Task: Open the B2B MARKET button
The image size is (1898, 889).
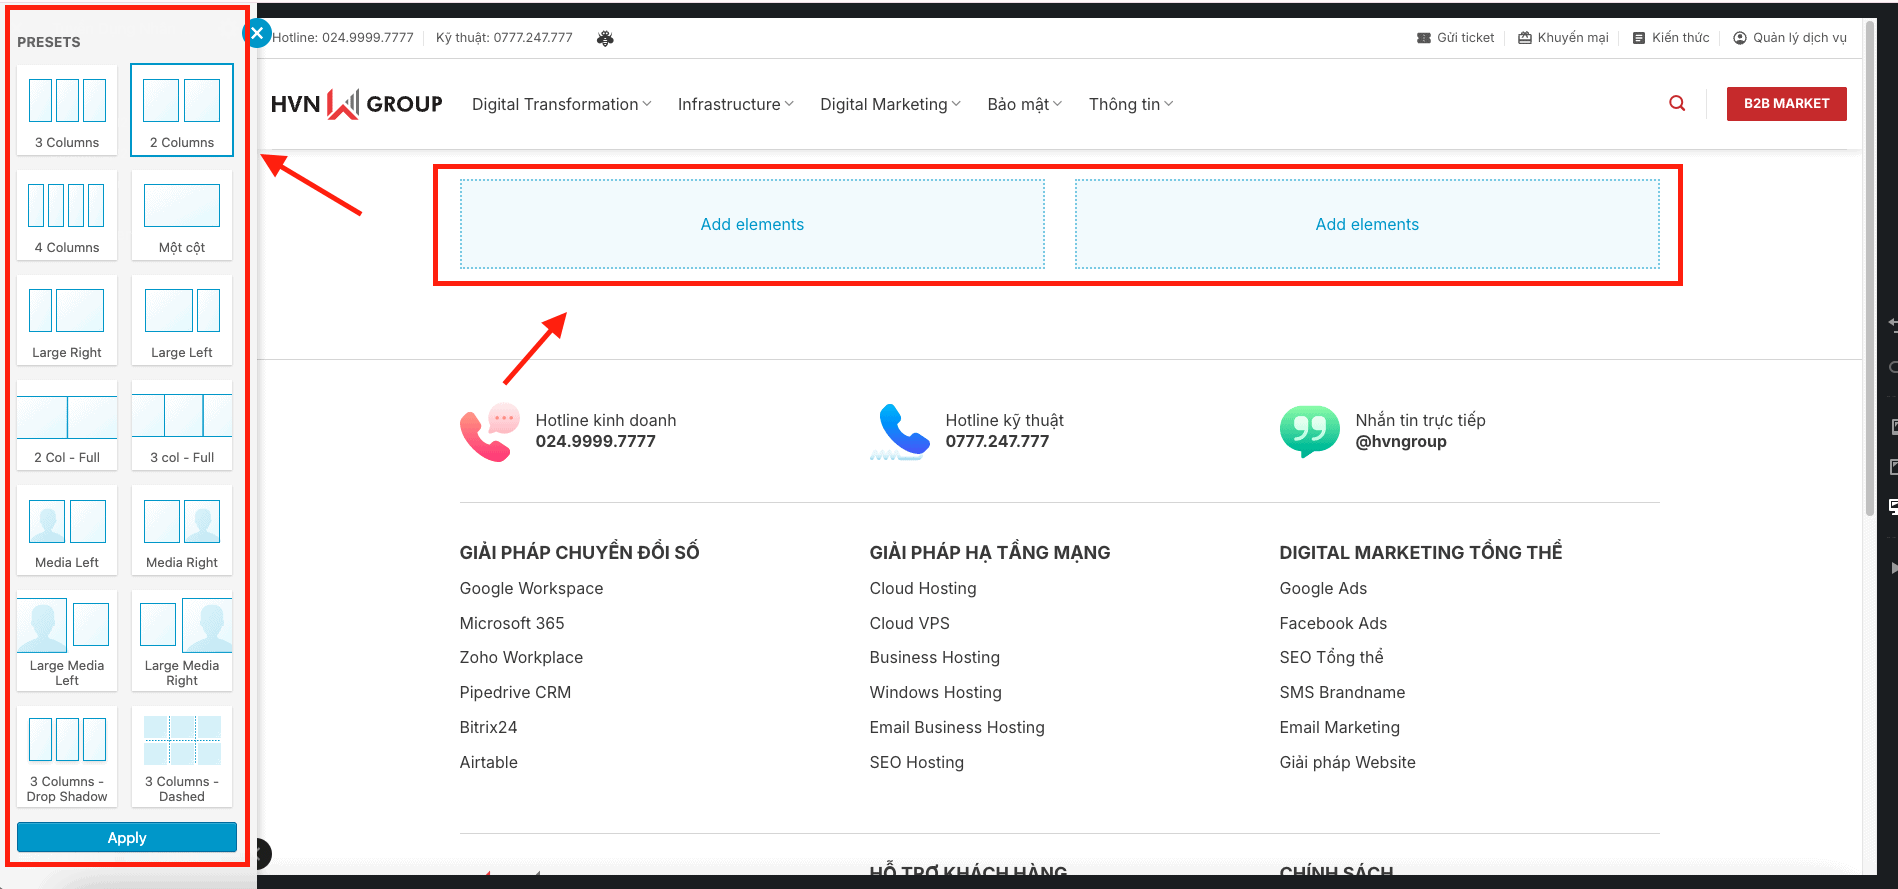Action: [x=1786, y=103]
